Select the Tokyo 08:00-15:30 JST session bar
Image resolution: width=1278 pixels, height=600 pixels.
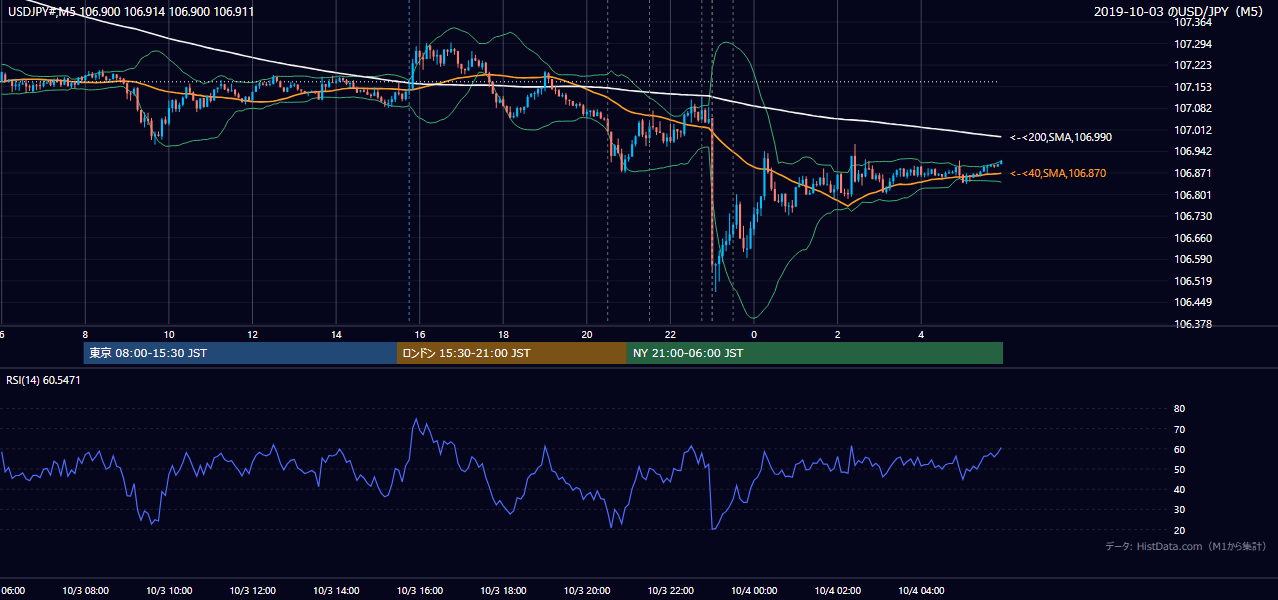[x=240, y=353]
